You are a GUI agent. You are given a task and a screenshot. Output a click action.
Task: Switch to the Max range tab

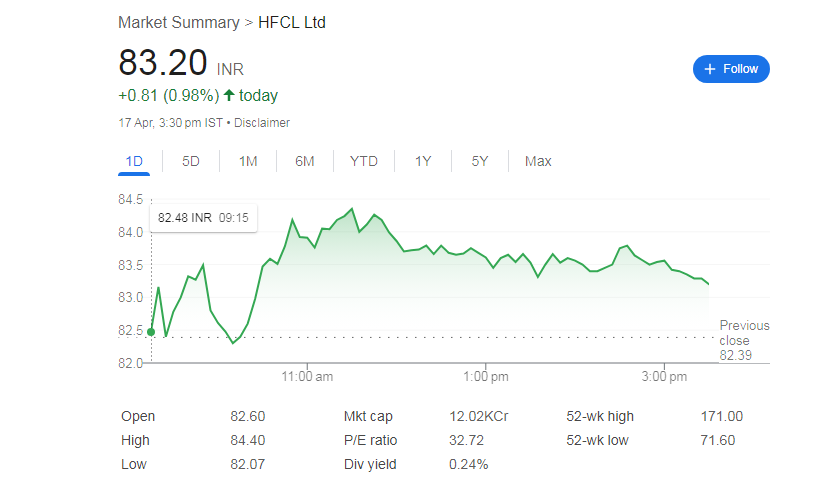click(x=538, y=161)
